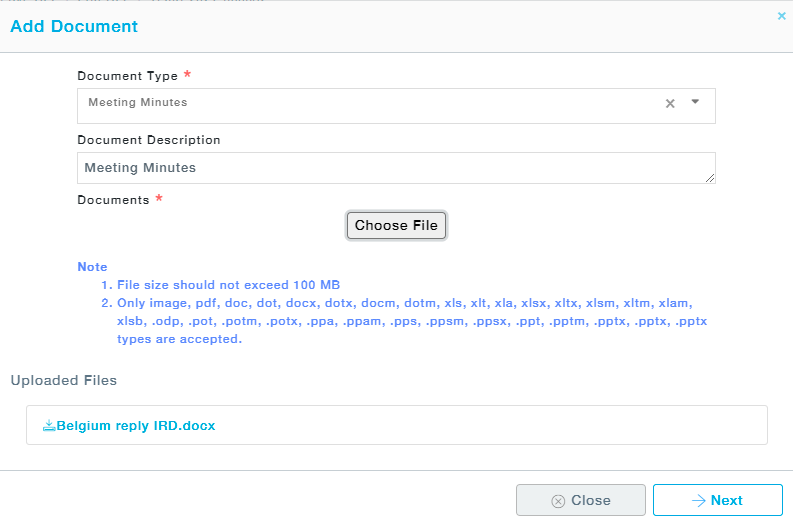
Task: Click the Note heading above file rules
Action: (x=92, y=267)
